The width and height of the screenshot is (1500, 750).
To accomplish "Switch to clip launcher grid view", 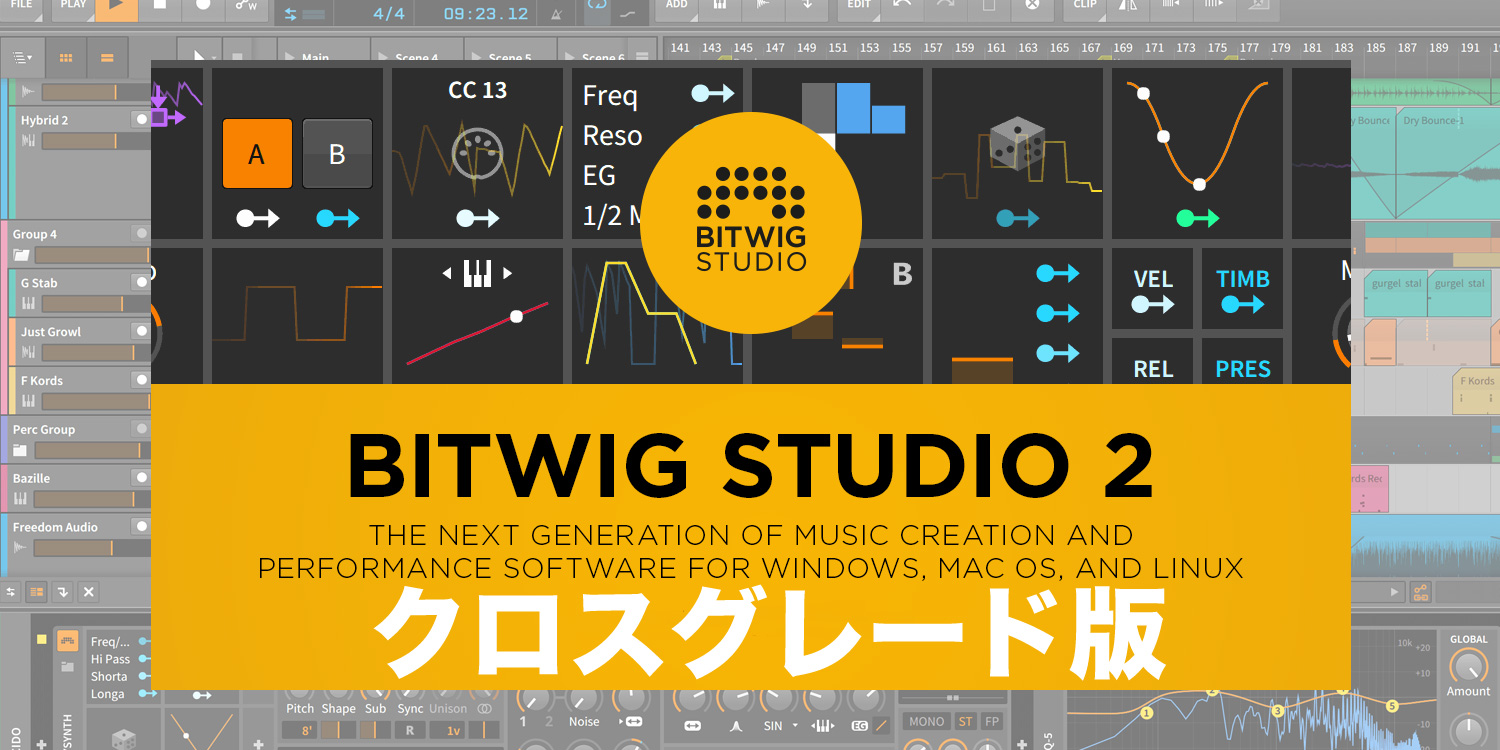I will tap(65, 58).
